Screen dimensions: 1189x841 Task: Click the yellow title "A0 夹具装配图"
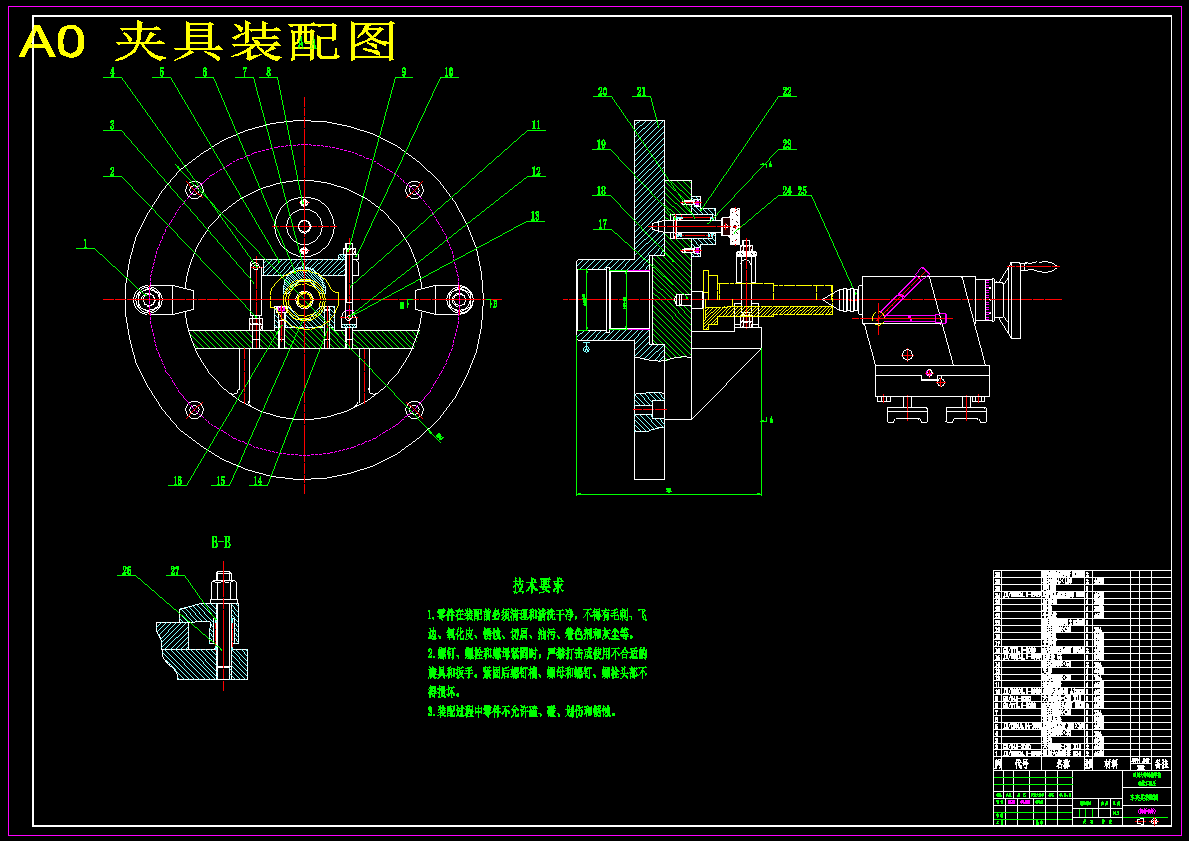[x=207, y=42]
